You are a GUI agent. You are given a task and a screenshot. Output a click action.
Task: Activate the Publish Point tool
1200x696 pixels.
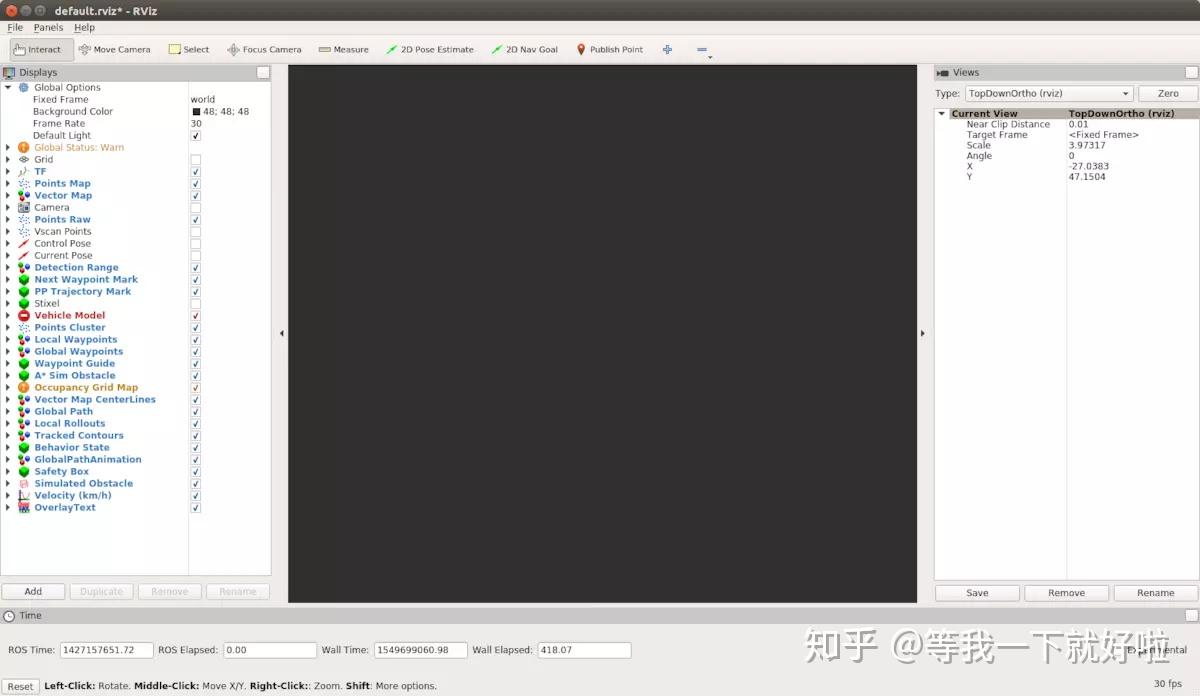(x=609, y=48)
